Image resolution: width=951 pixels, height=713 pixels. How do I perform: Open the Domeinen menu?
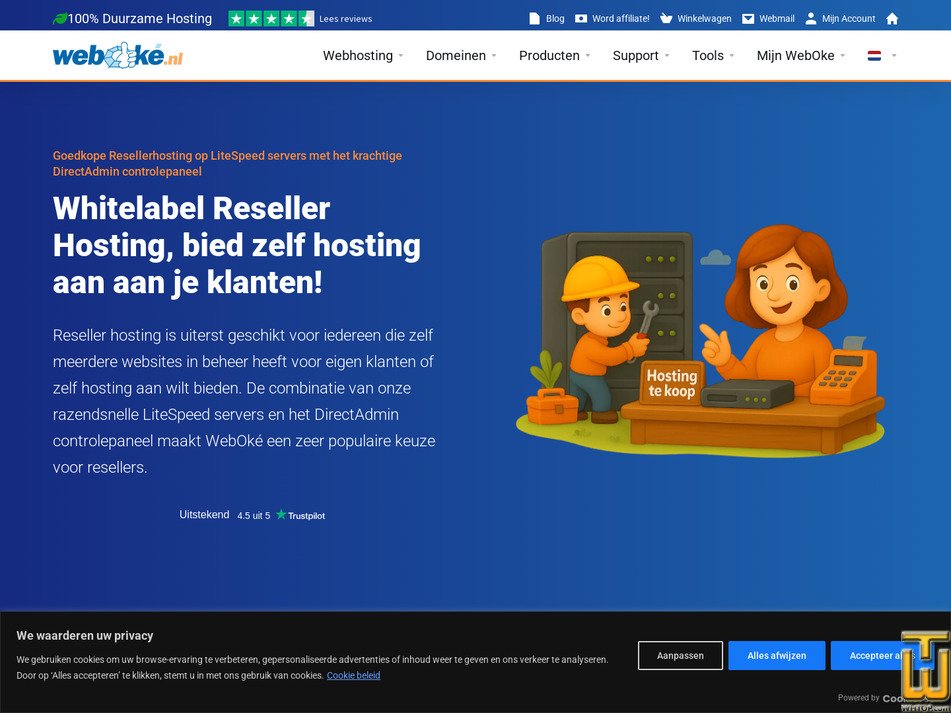tap(455, 56)
